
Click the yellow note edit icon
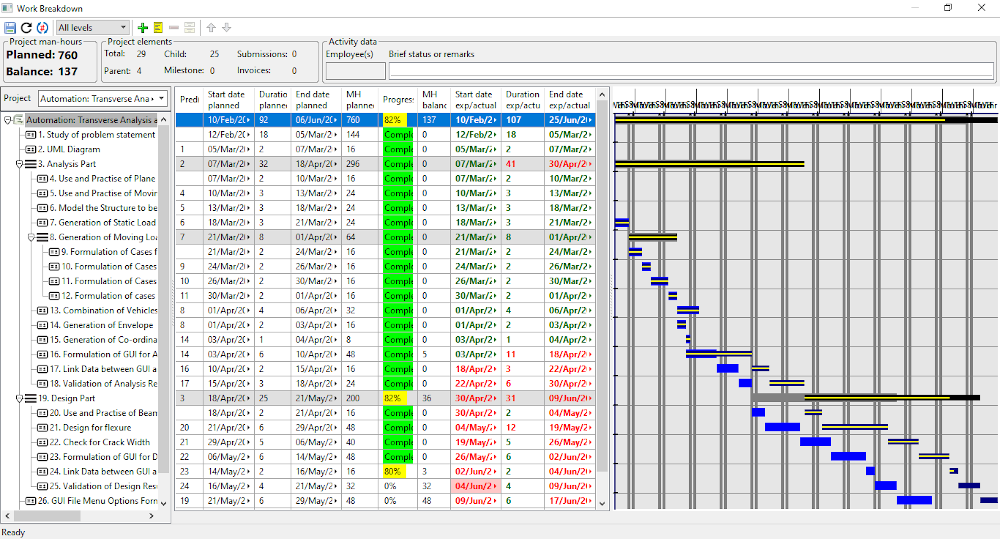[158, 27]
